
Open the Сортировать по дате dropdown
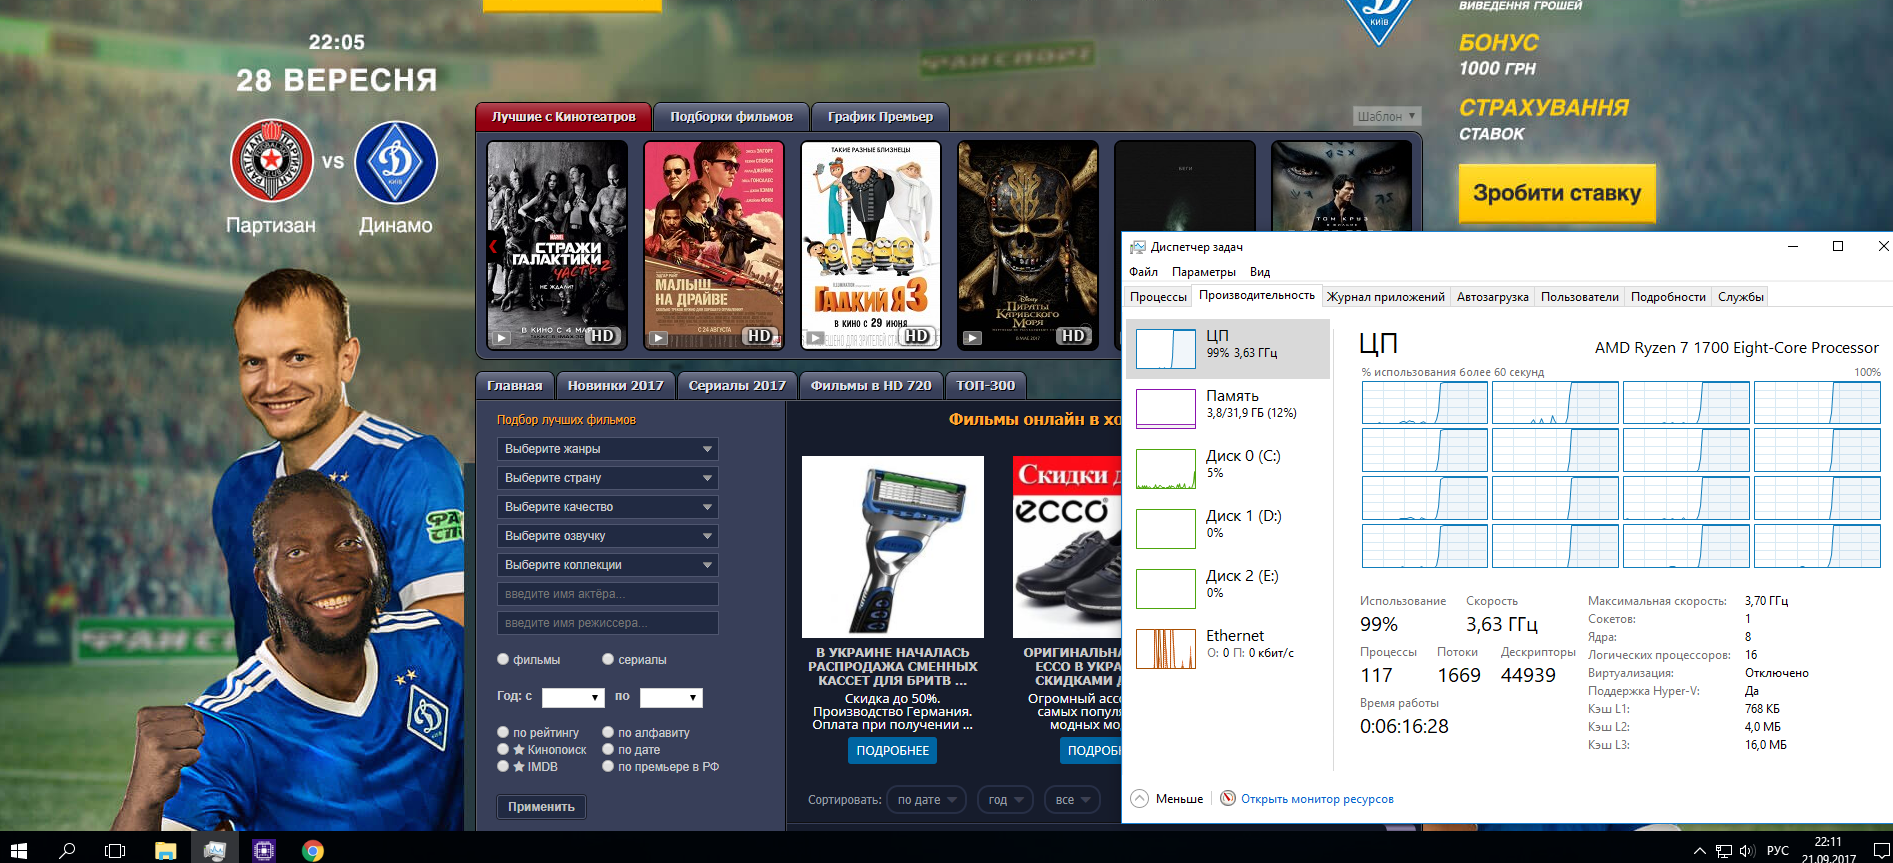point(926,800)
